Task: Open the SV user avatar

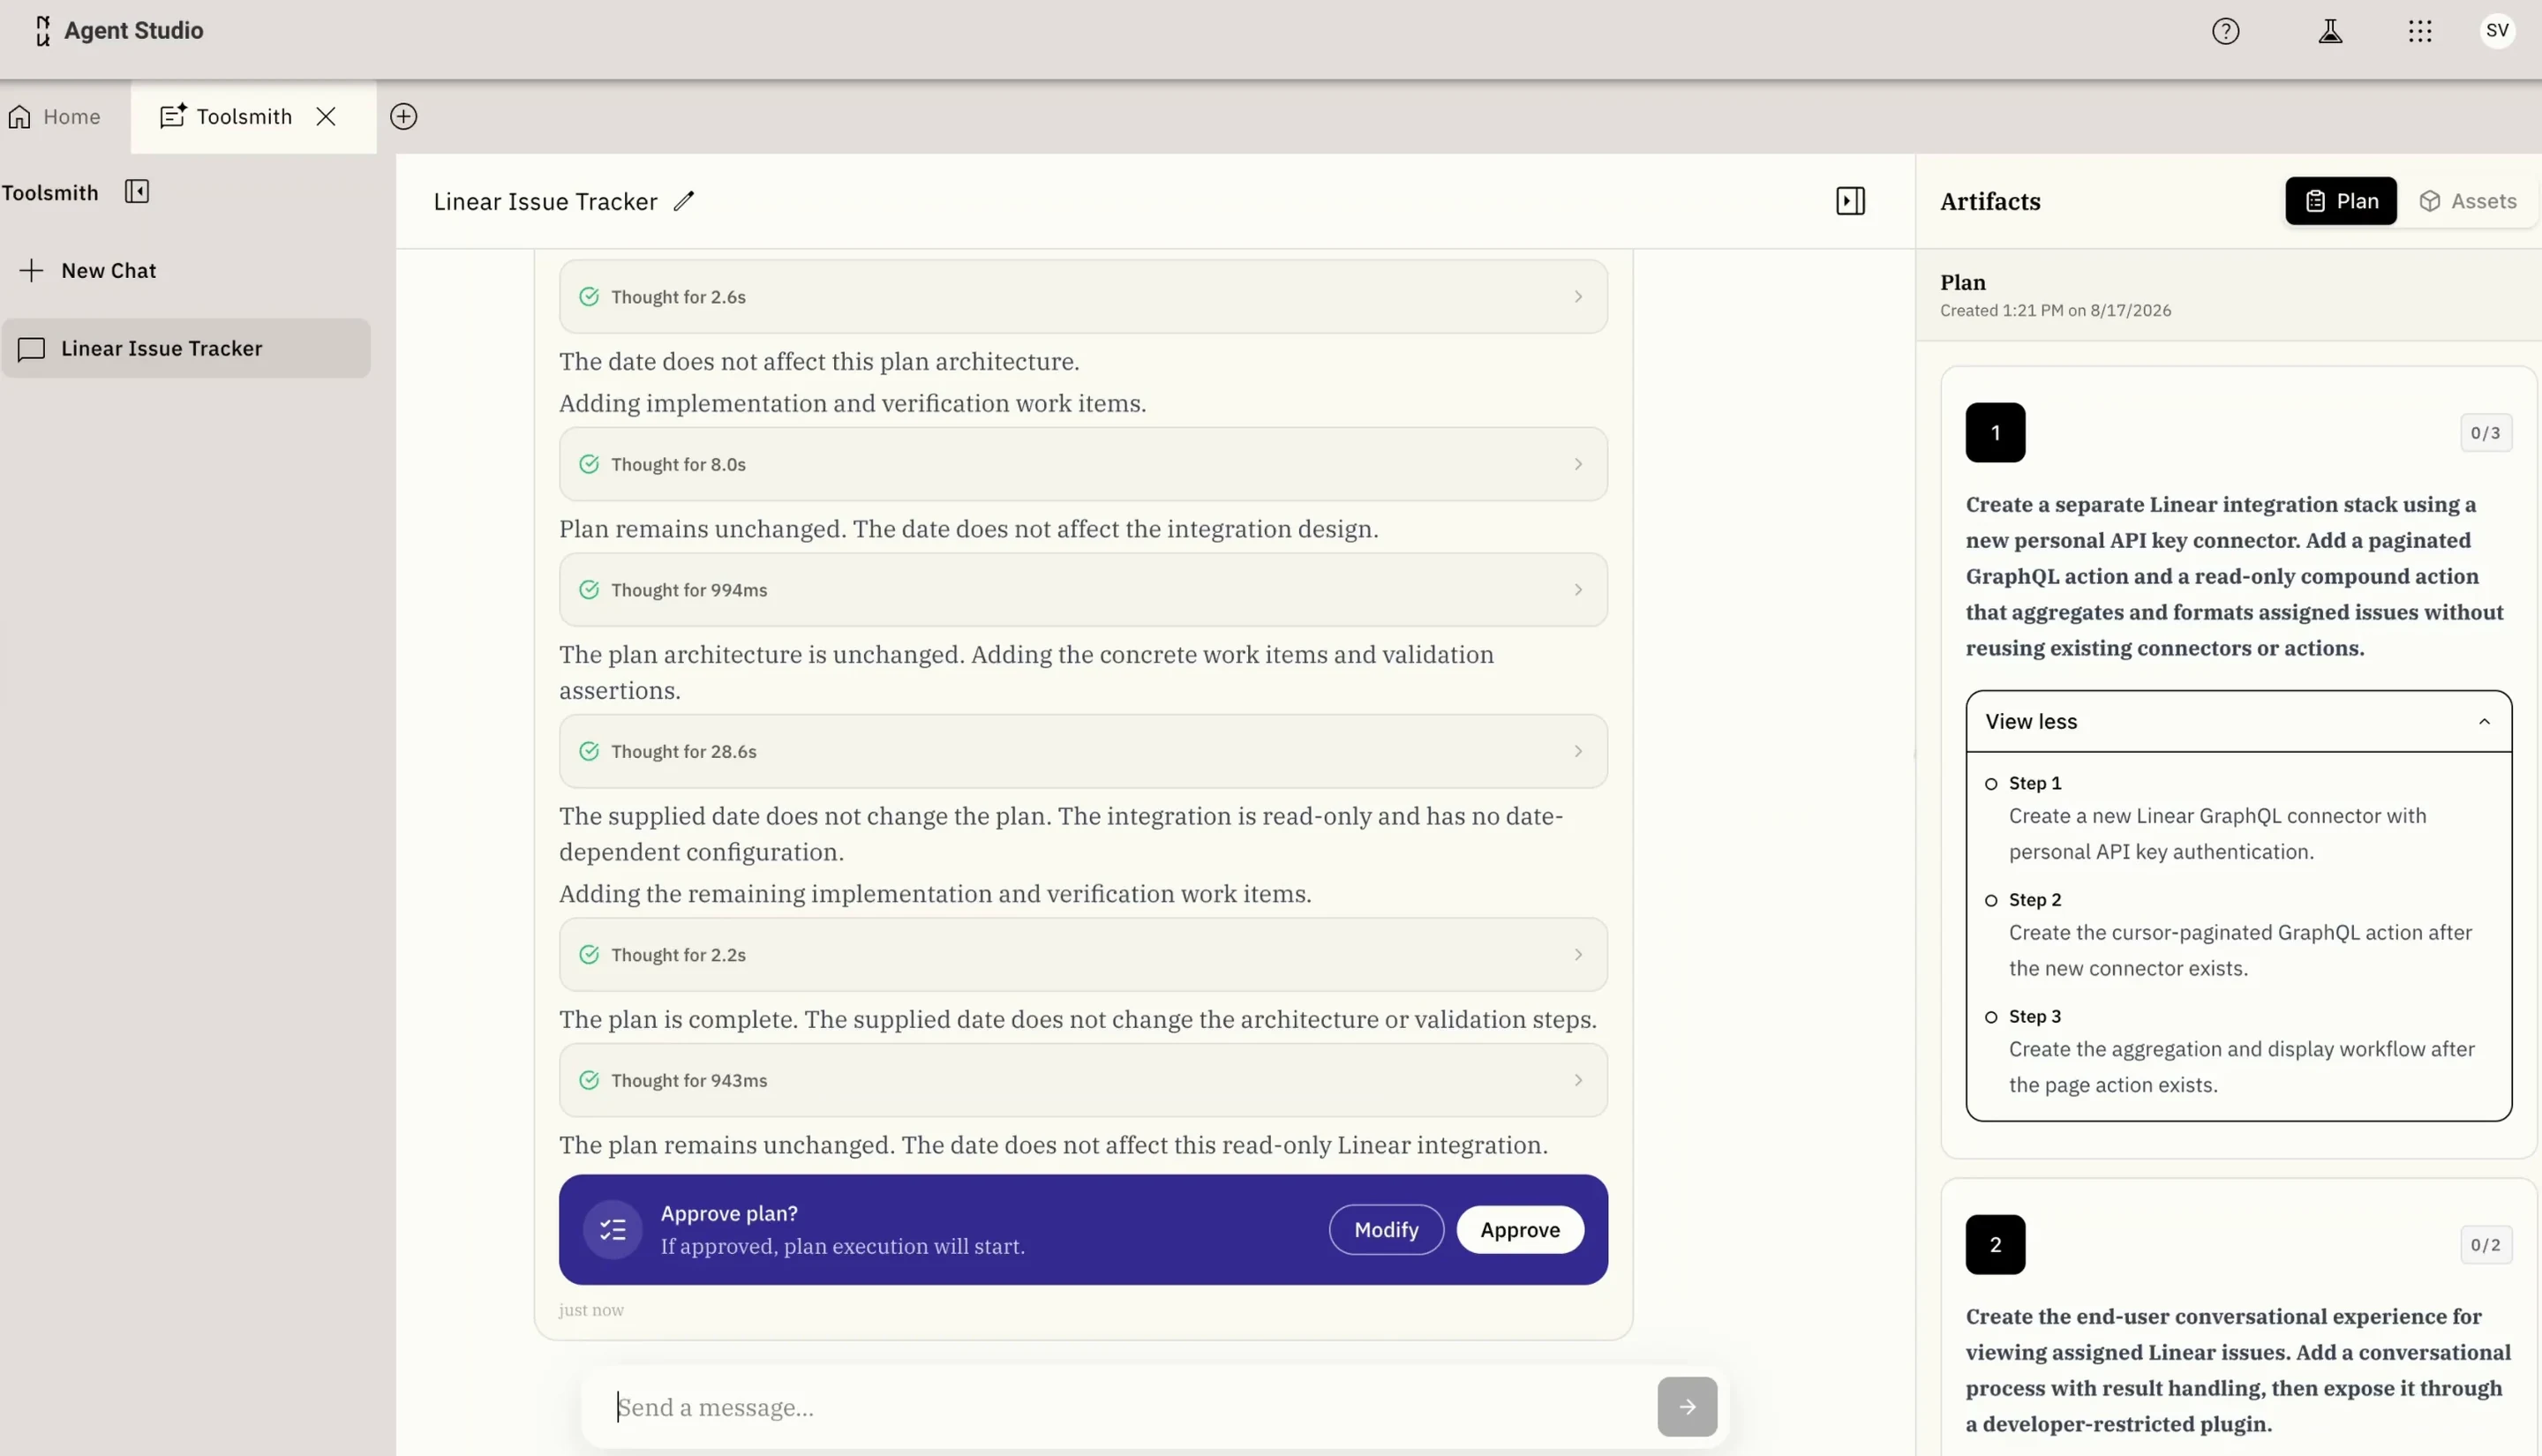Action: coord(2497,31)
